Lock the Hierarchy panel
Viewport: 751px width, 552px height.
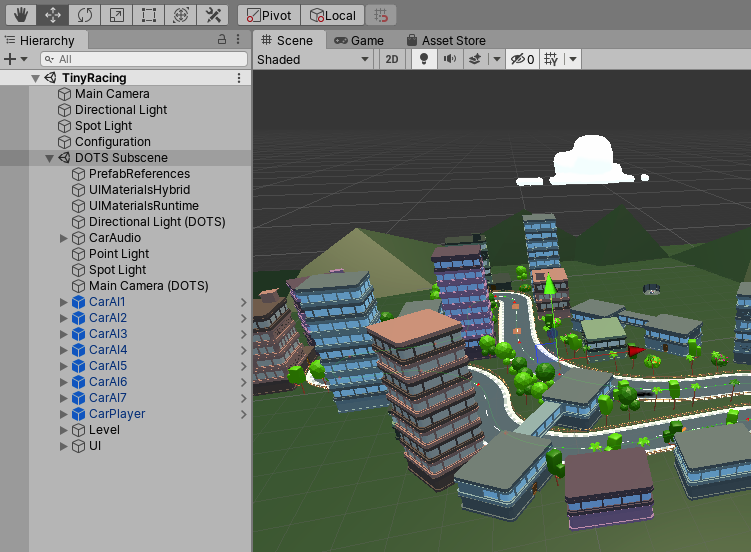click(222, 39)
